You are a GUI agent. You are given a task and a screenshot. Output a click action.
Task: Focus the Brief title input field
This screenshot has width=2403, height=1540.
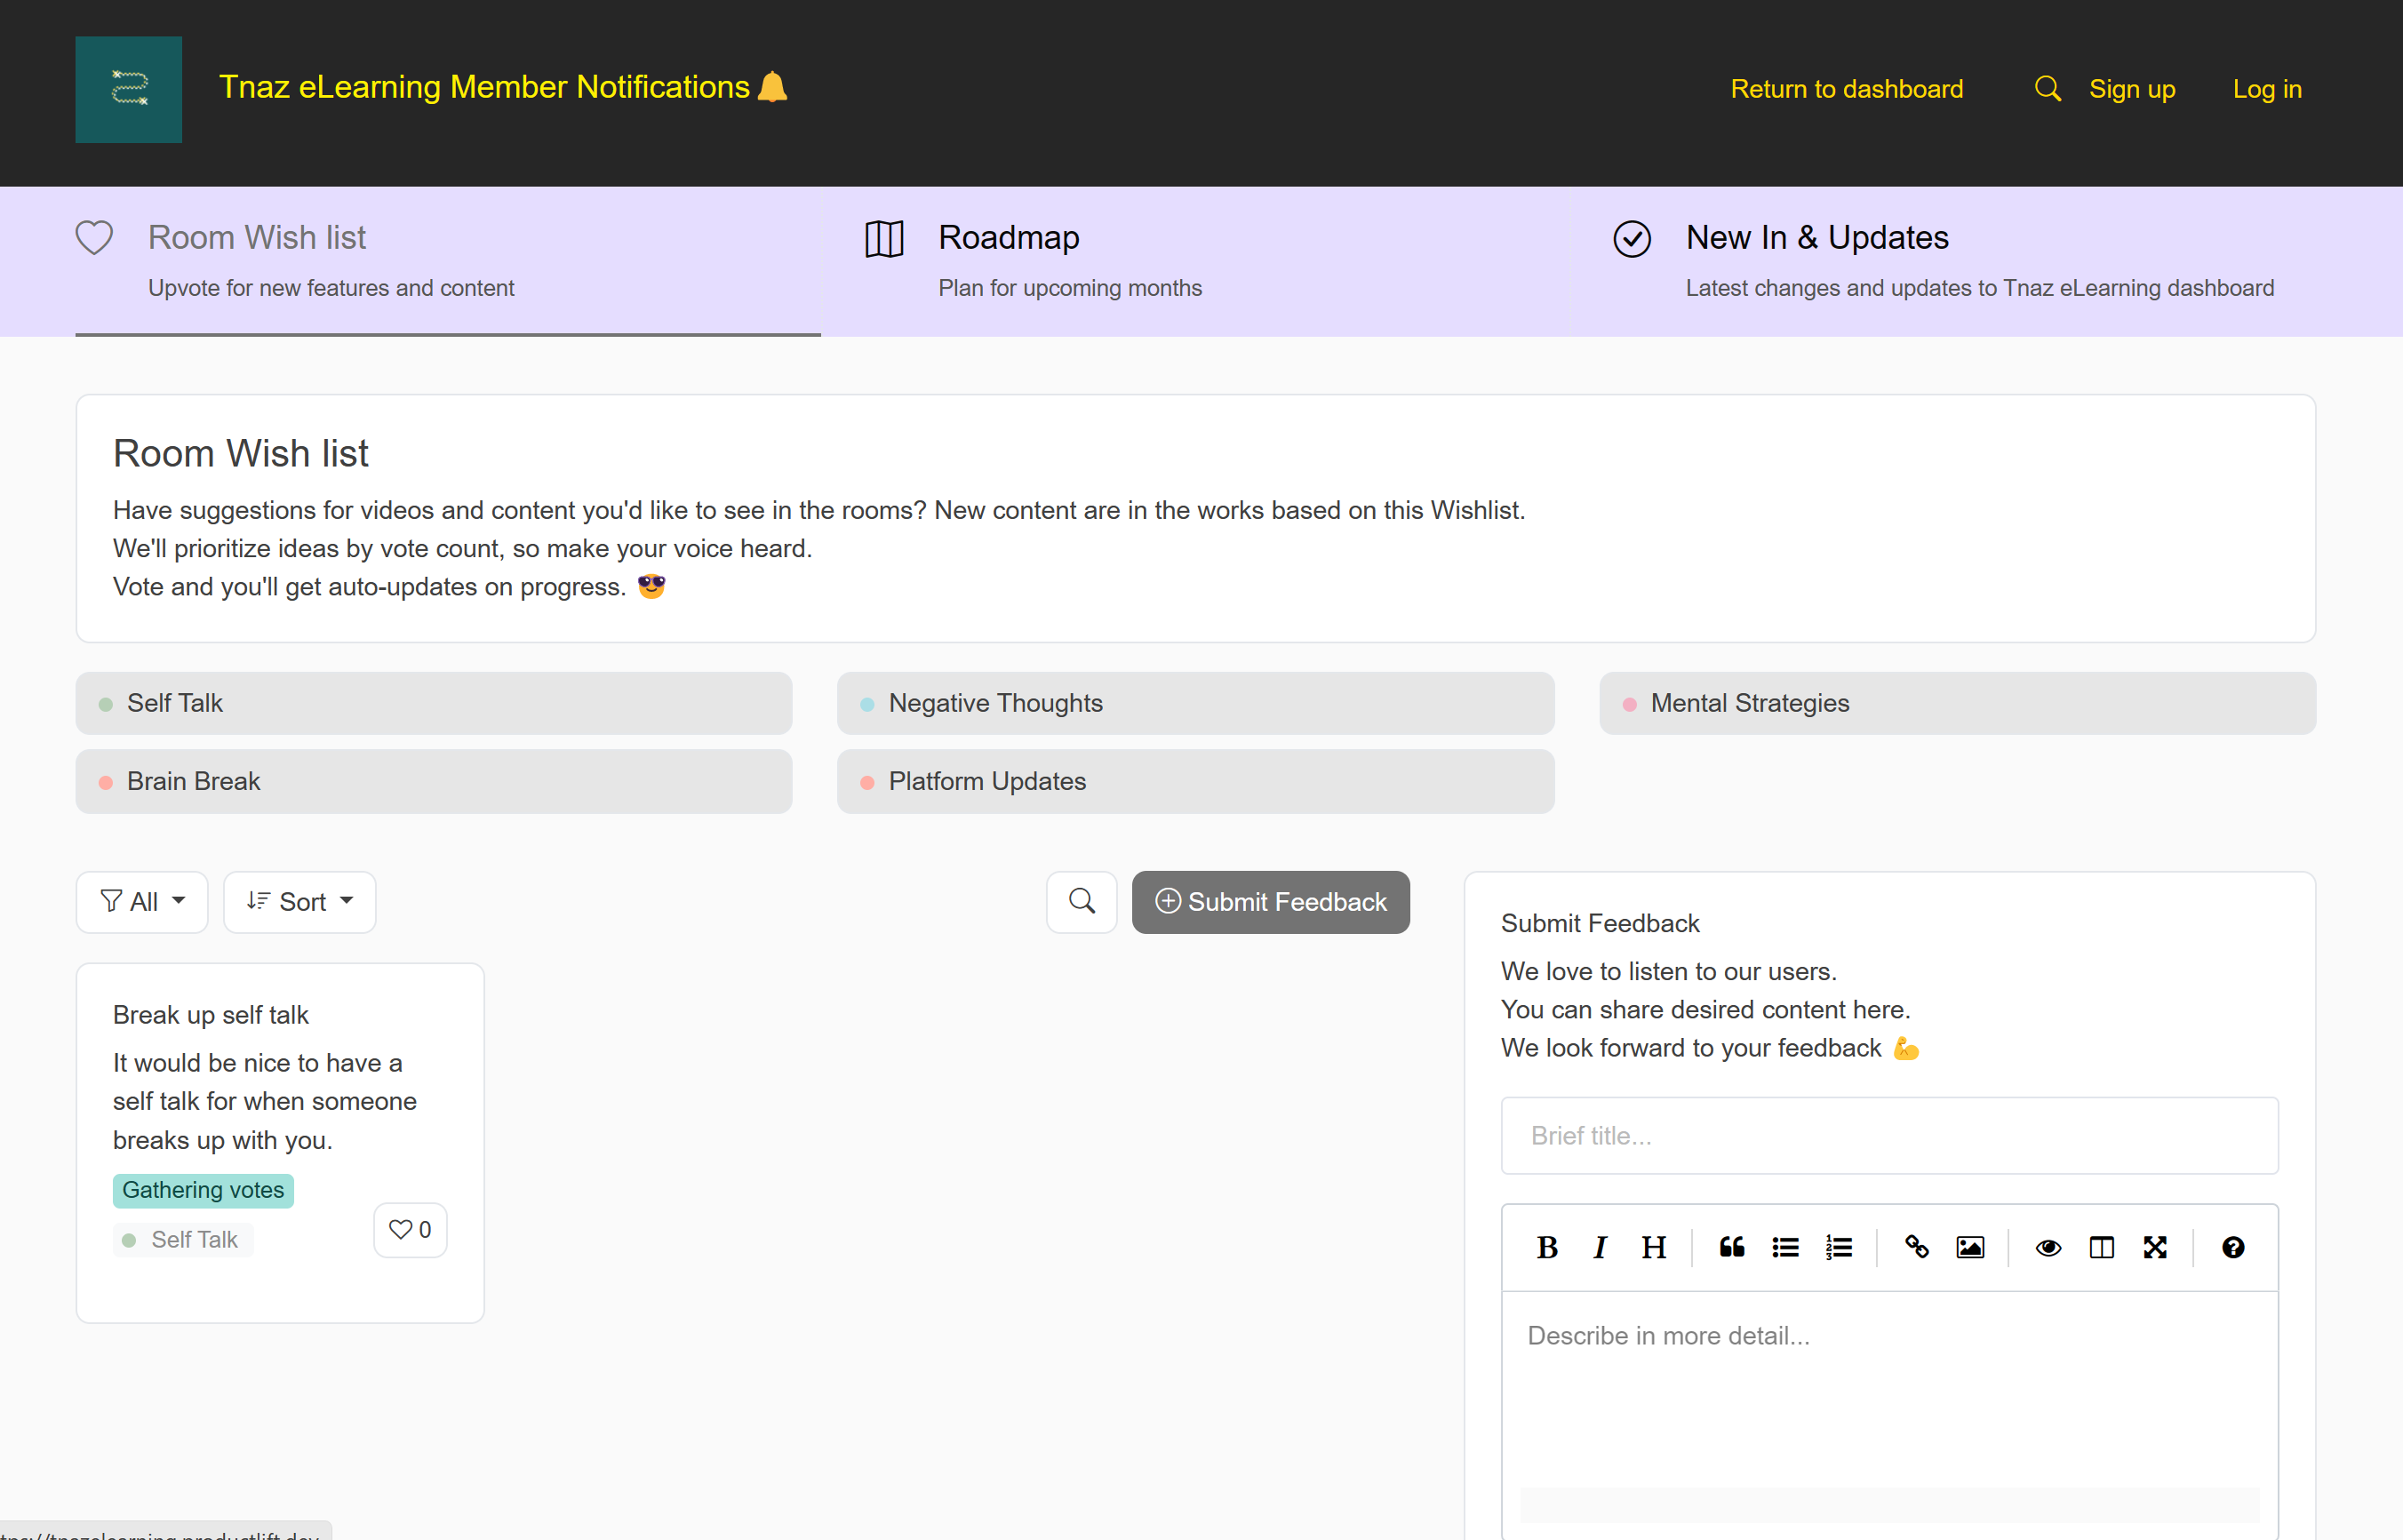(x=1889, y=1136)
